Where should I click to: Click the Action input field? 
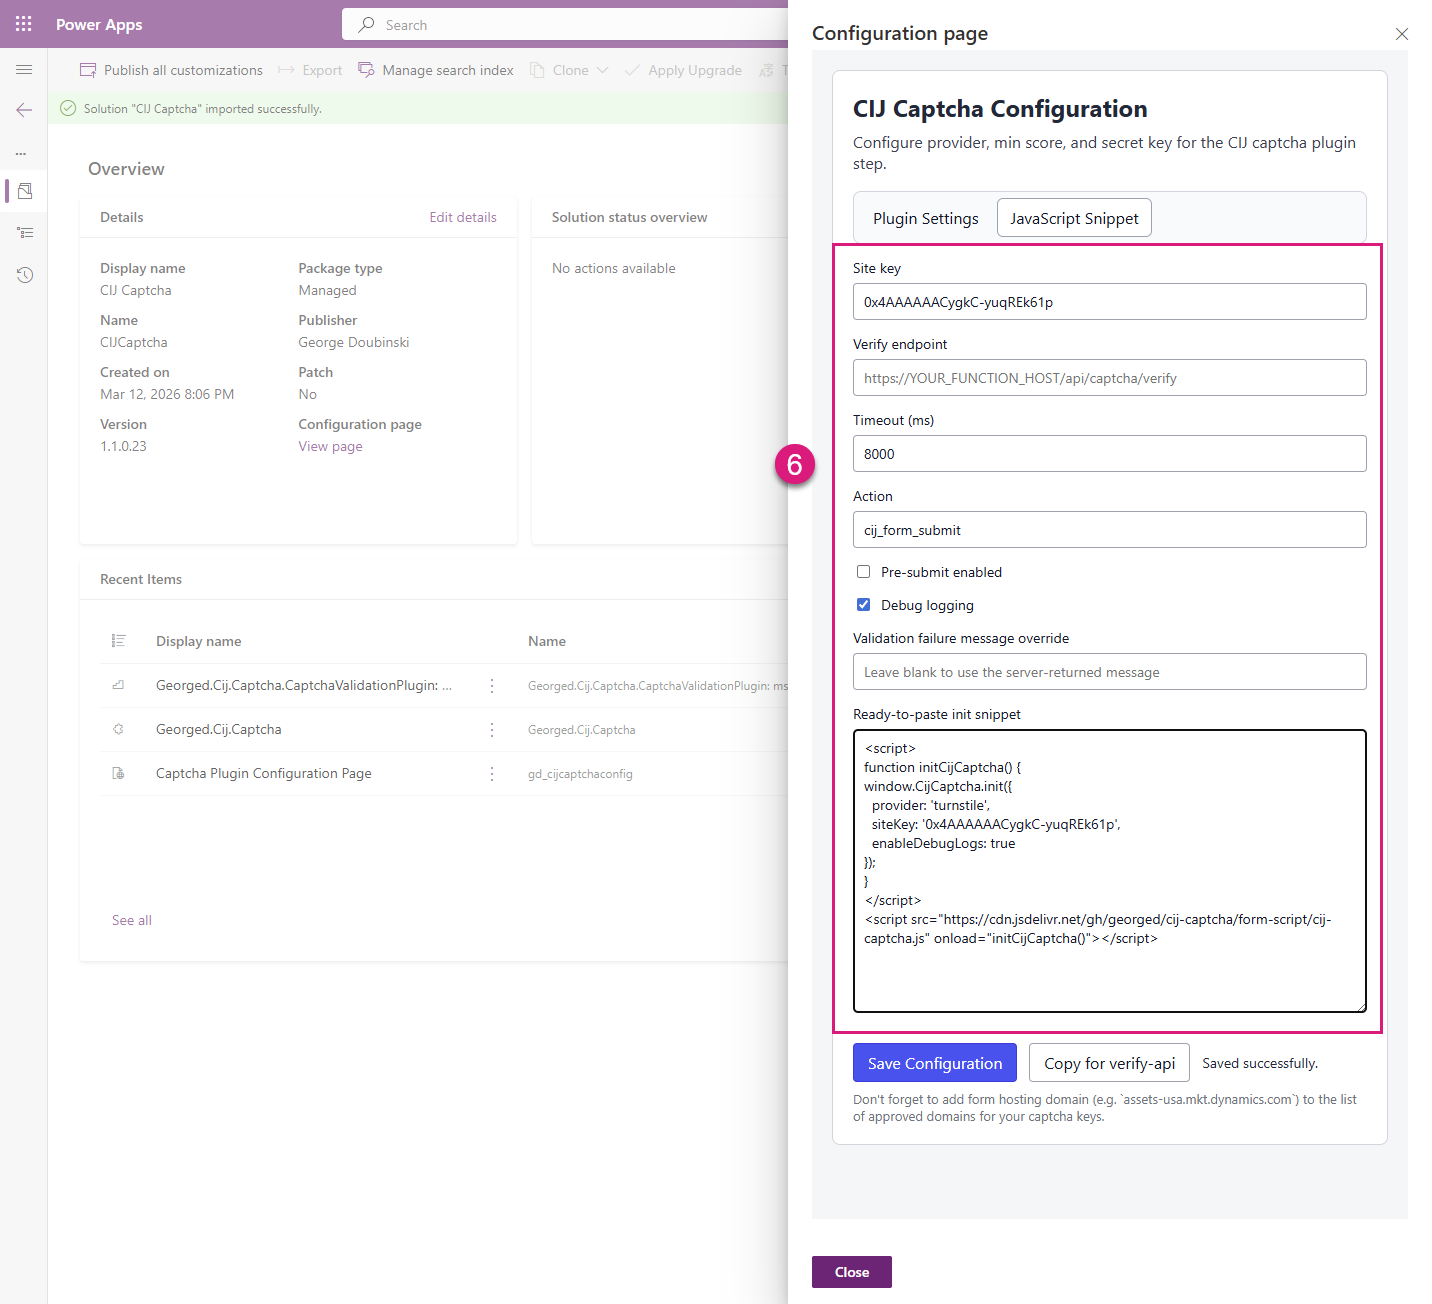coord(1110,530)
